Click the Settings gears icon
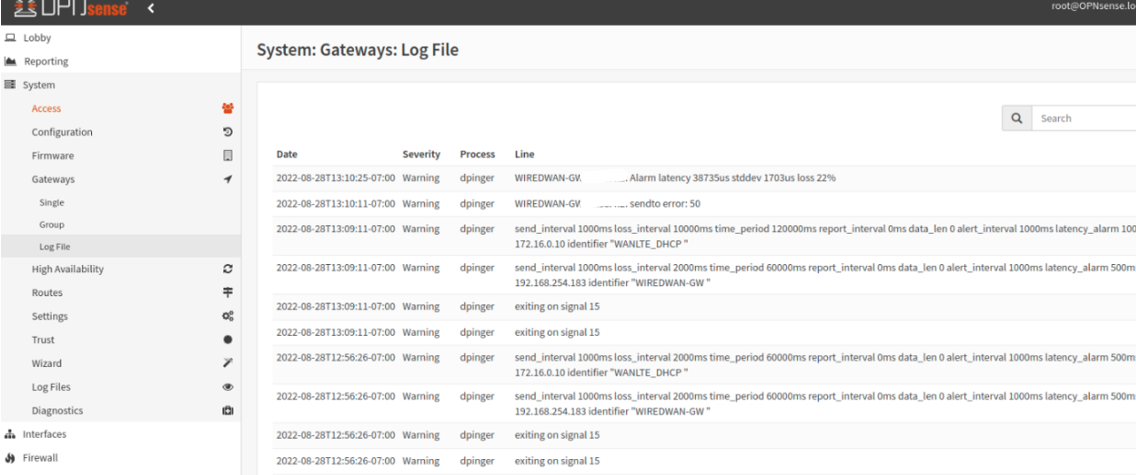 tap(227, 316)
